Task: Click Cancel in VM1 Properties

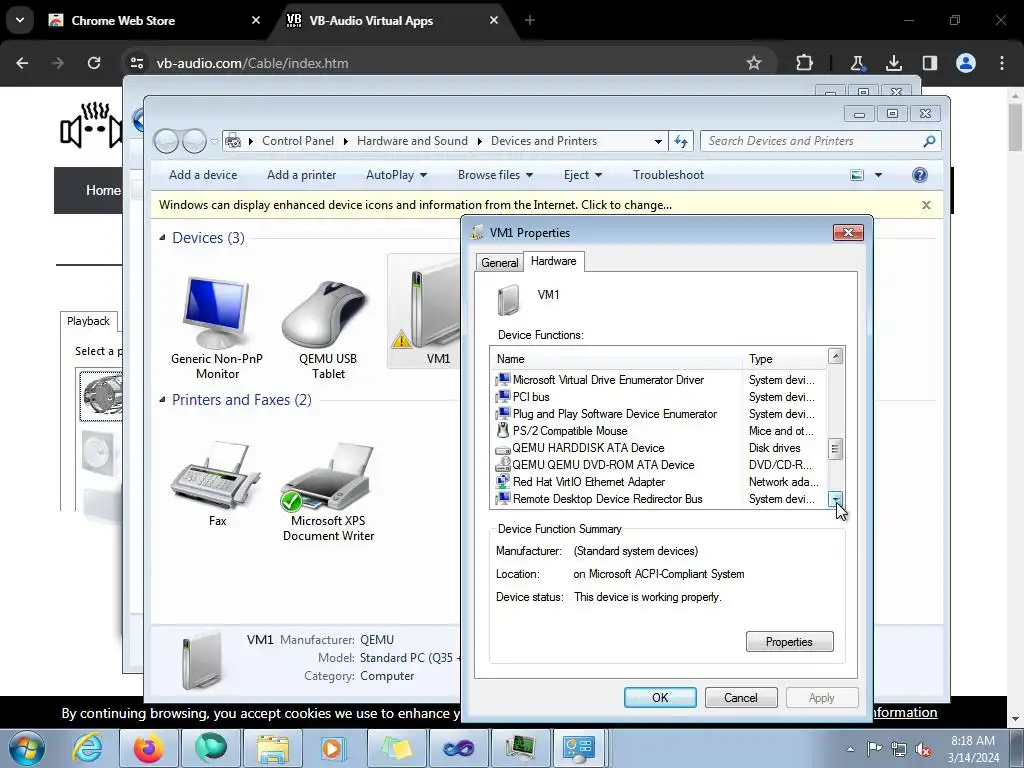Action: pyautogui.click(x=741, y=697)
